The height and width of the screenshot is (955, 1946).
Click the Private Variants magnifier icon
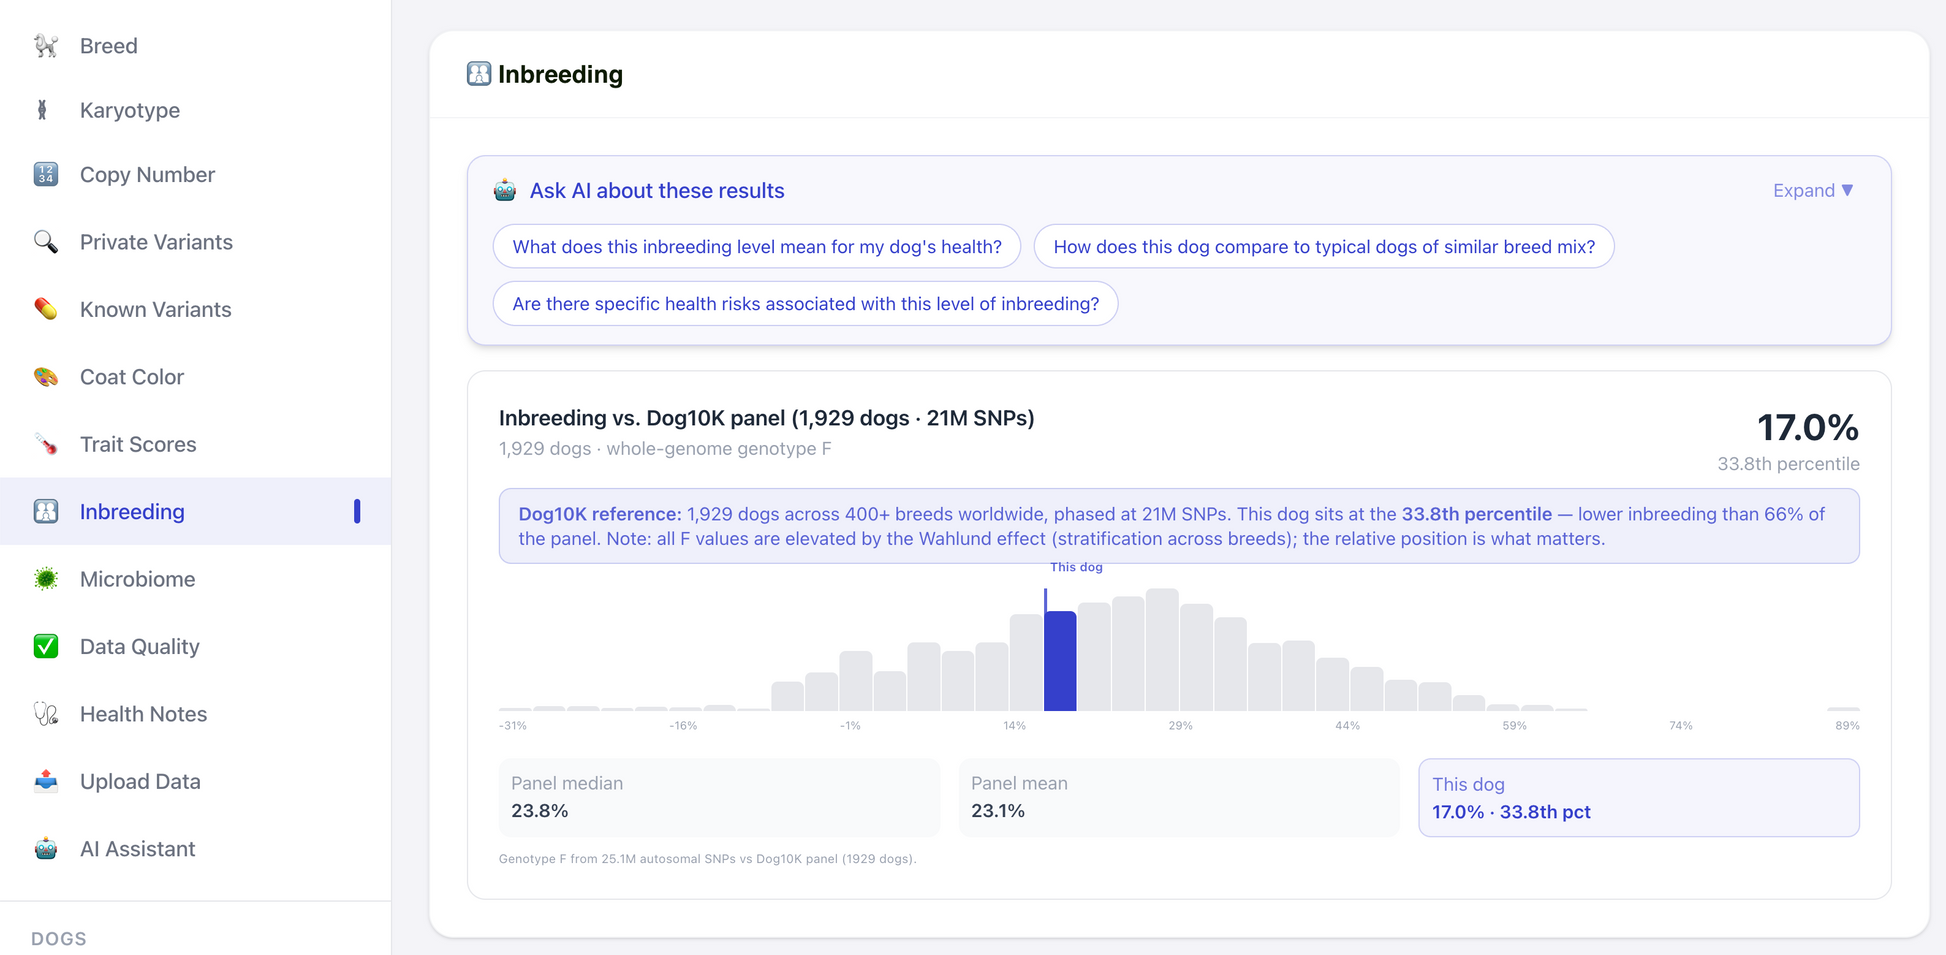click(45, 242)
